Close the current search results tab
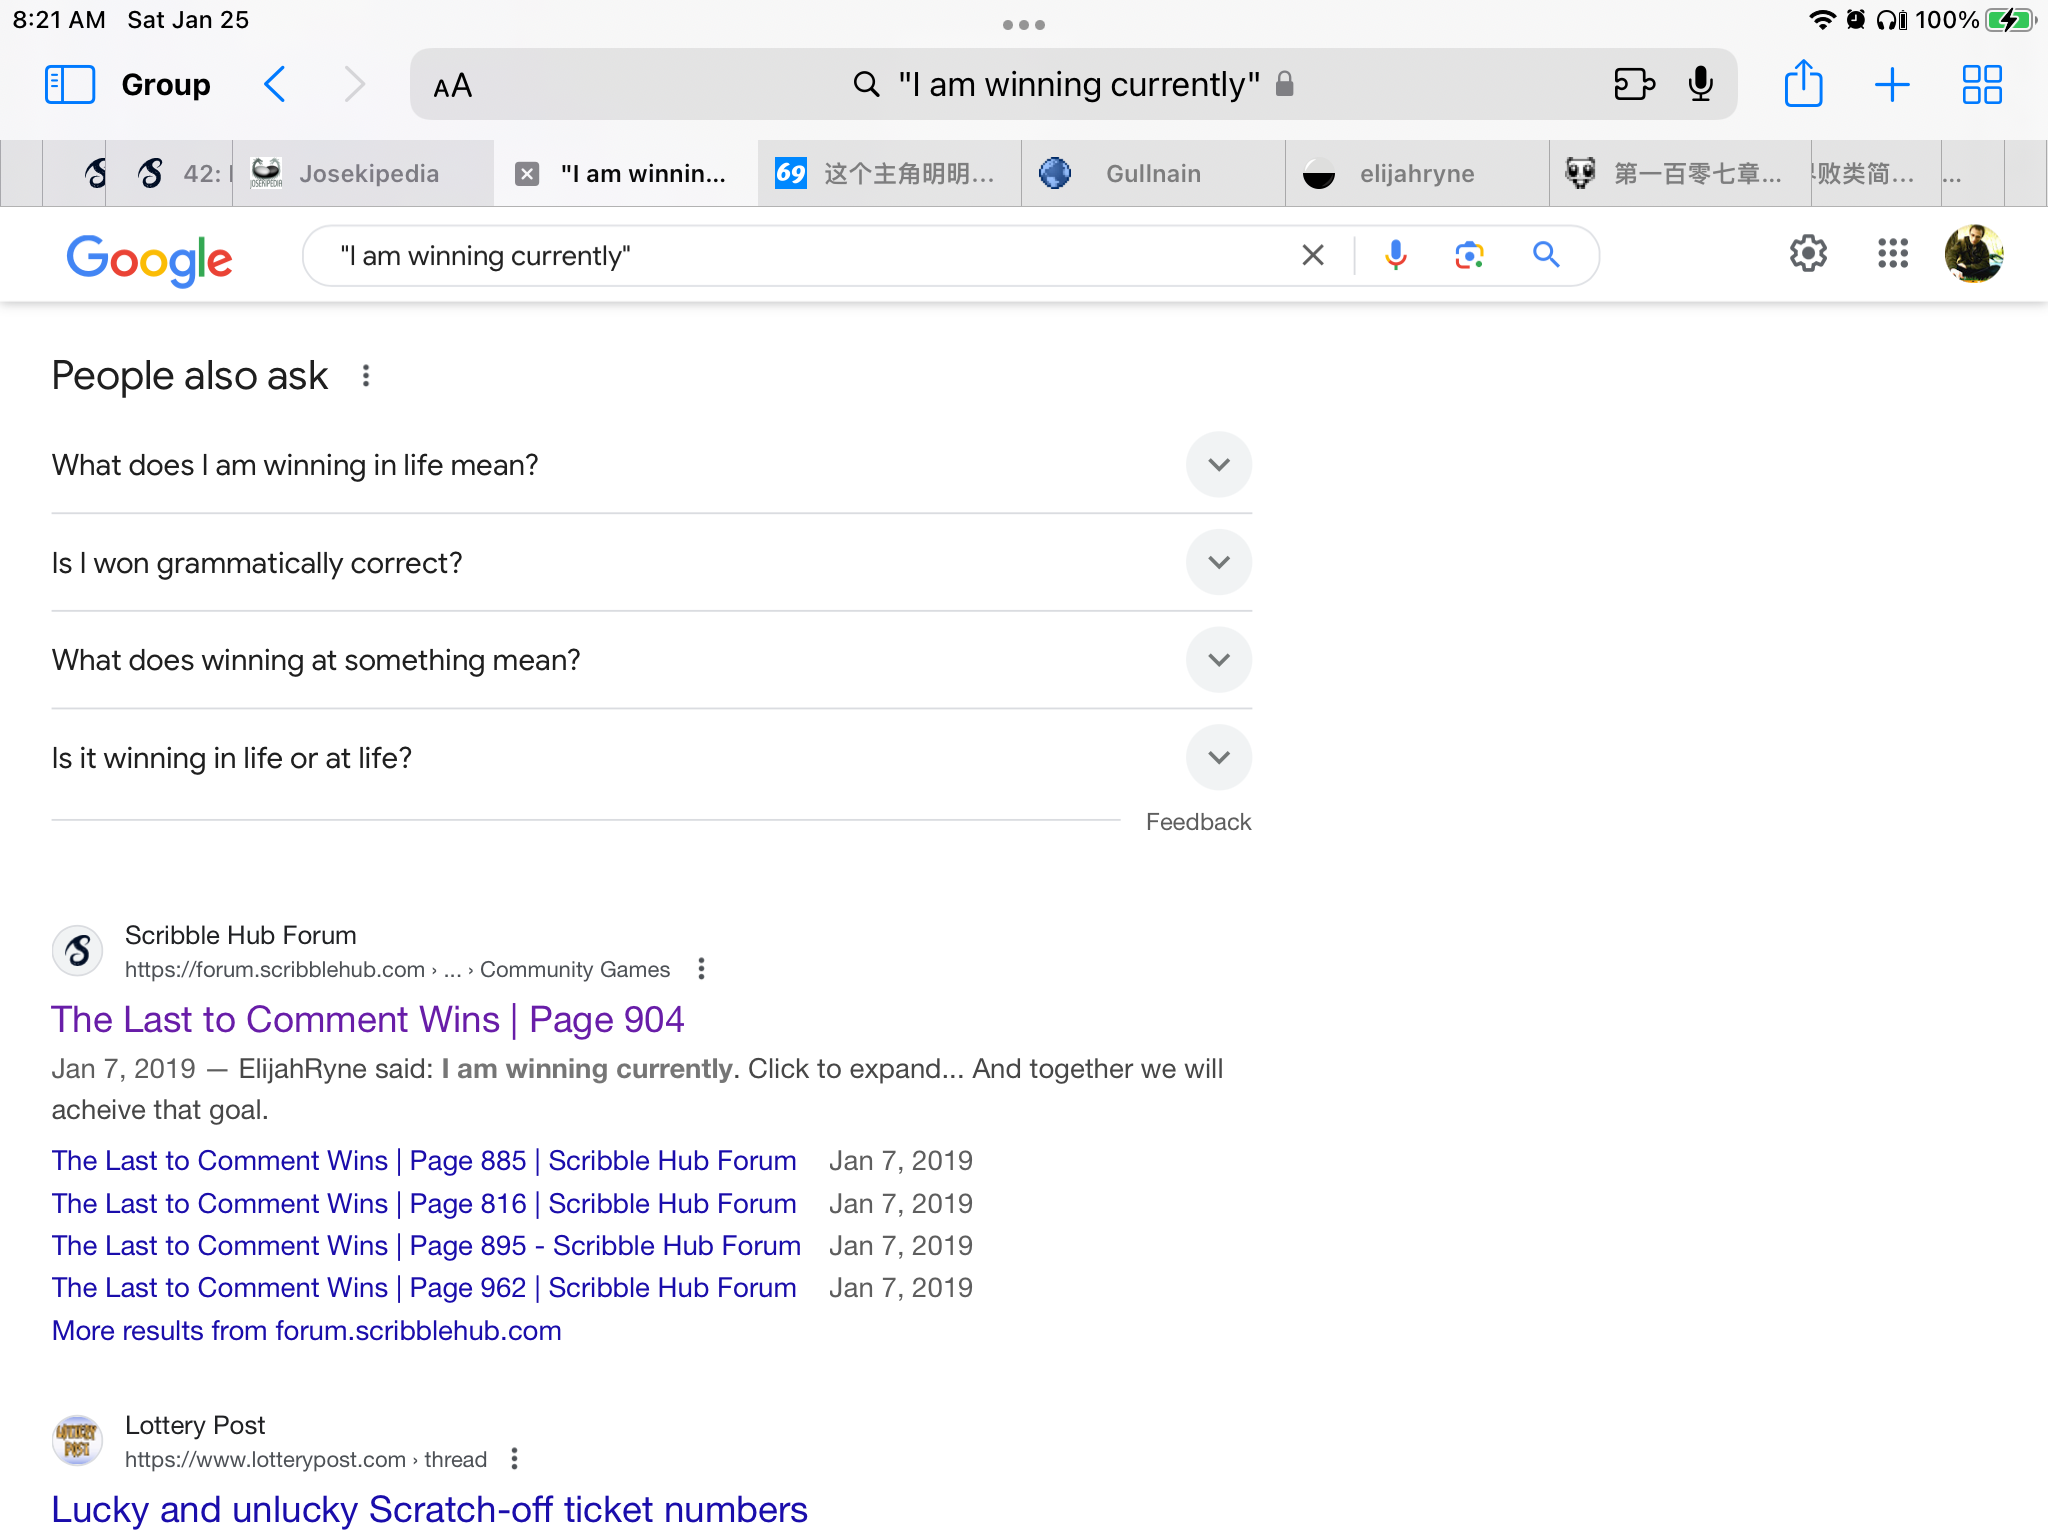The height and width of the screenshot is (1536, 2048). pos(527,174)
